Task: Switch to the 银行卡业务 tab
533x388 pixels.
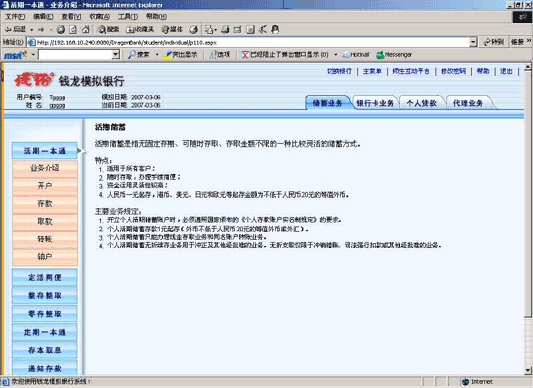Action: tap(375, 103)
